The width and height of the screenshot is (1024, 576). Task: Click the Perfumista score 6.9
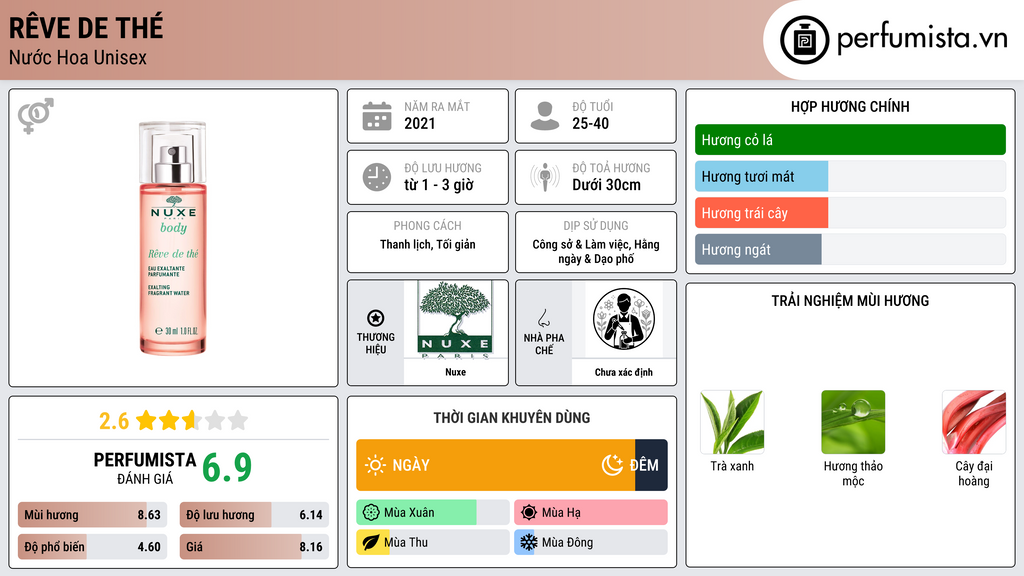227,468
